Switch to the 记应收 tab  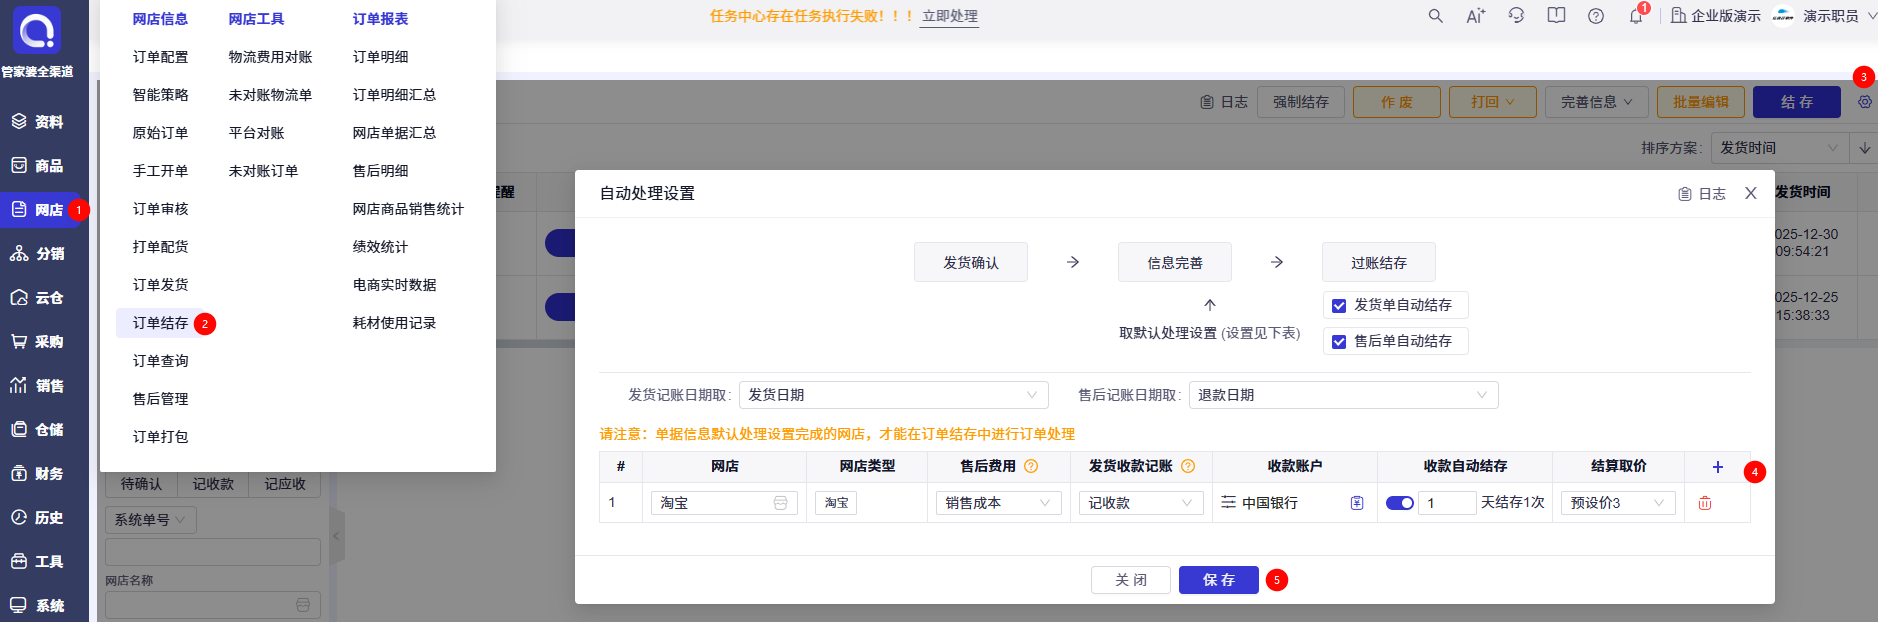[x=285, y=484]
